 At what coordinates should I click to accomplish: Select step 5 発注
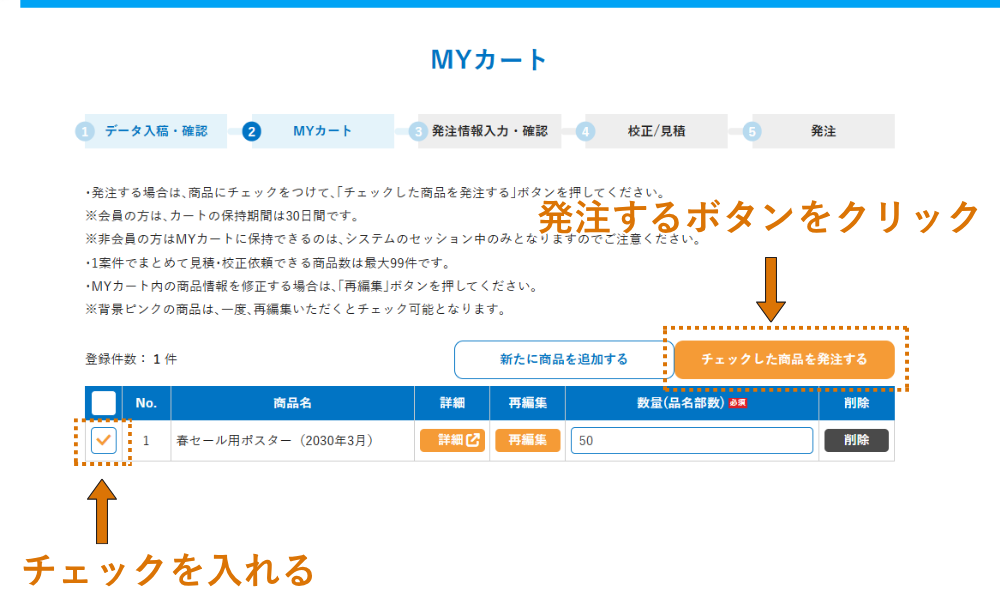[x=823, y=131]
